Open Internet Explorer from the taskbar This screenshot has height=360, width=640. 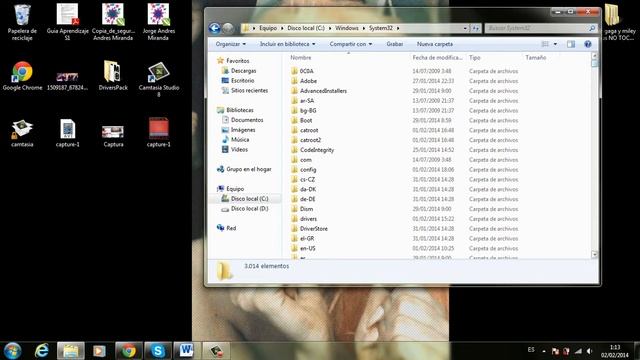(42, 351)
